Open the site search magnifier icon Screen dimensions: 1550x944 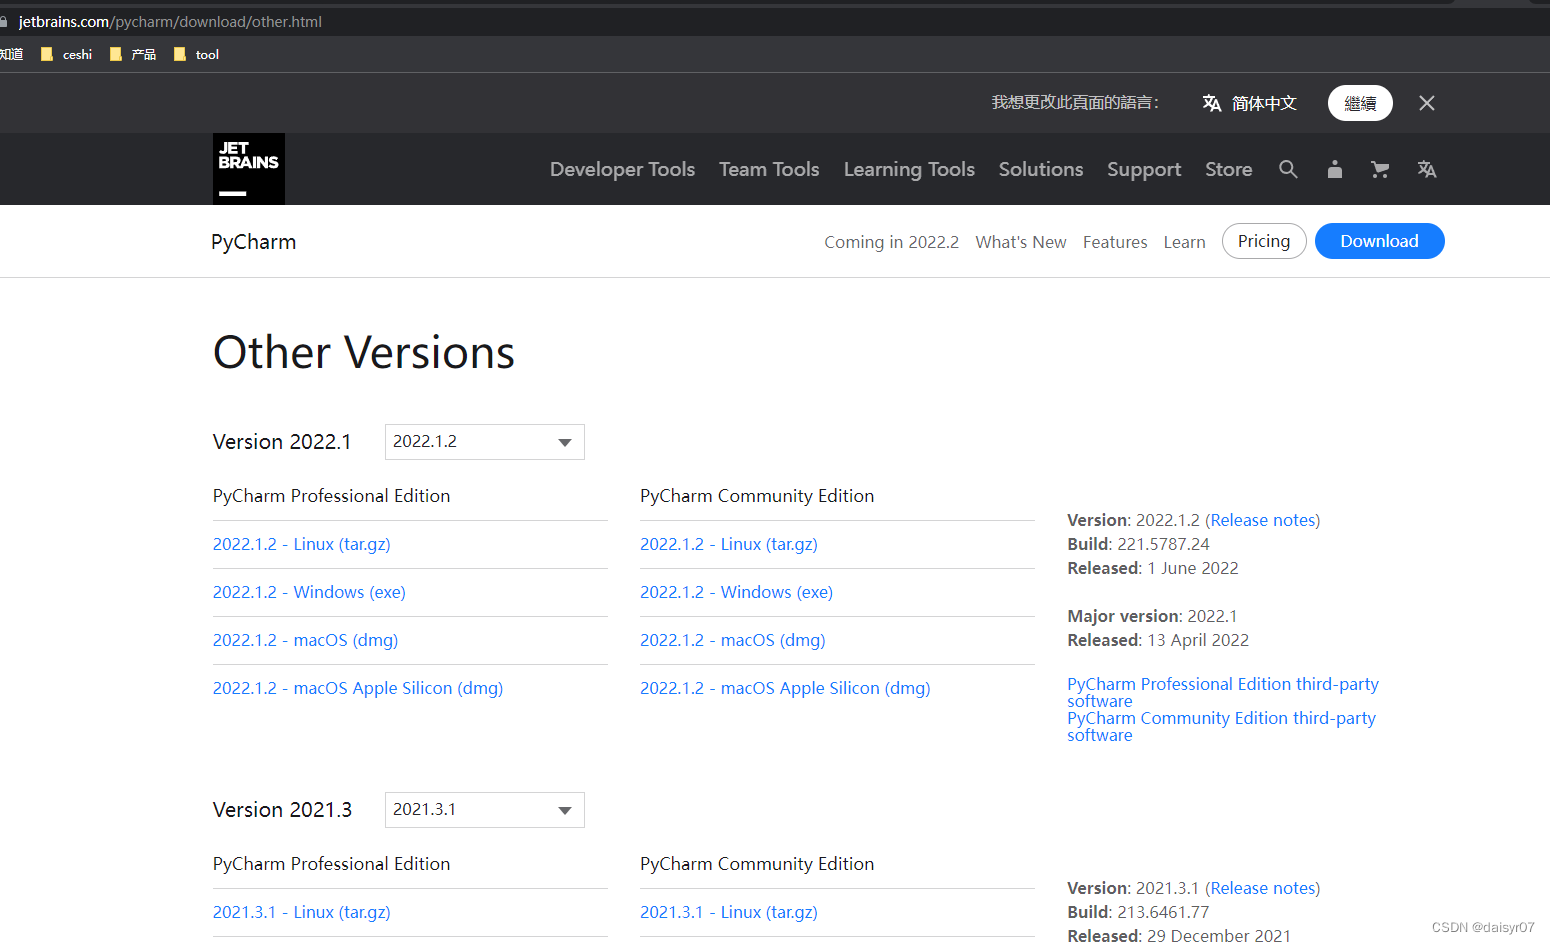point(1288,169)
